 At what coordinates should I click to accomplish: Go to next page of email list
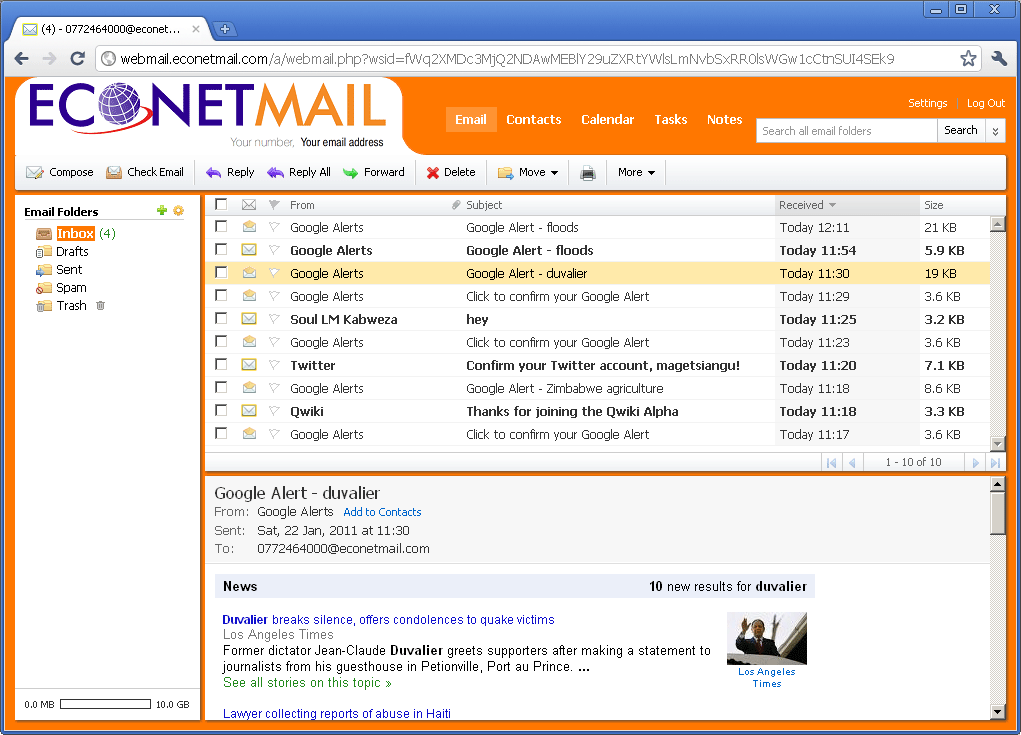click(x=975, y=462)
